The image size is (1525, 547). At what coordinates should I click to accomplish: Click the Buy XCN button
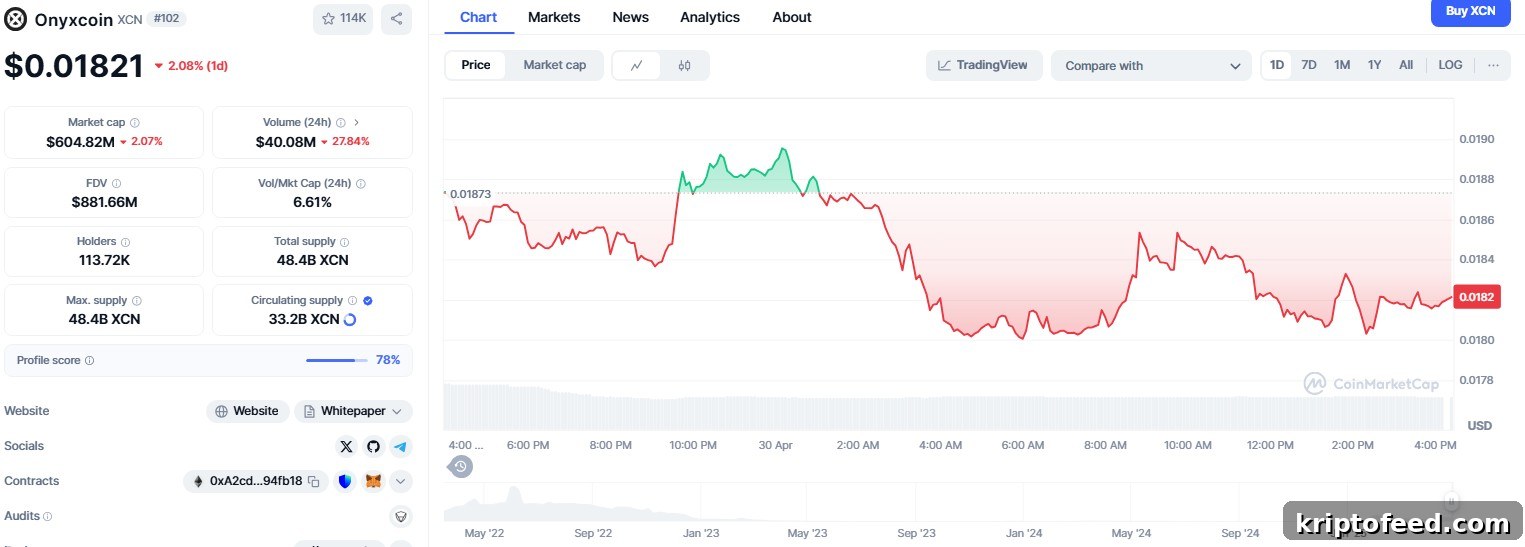(1471, 12)
